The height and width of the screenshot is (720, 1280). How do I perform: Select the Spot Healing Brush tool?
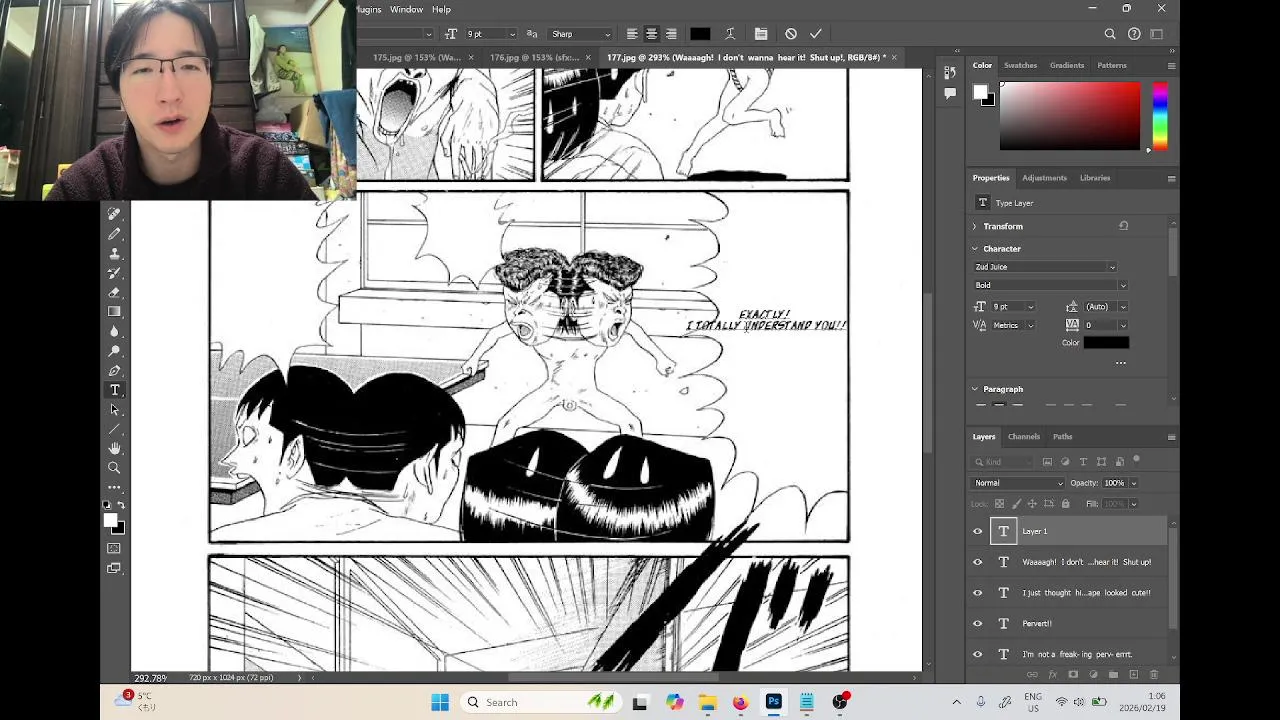point(114,214)
